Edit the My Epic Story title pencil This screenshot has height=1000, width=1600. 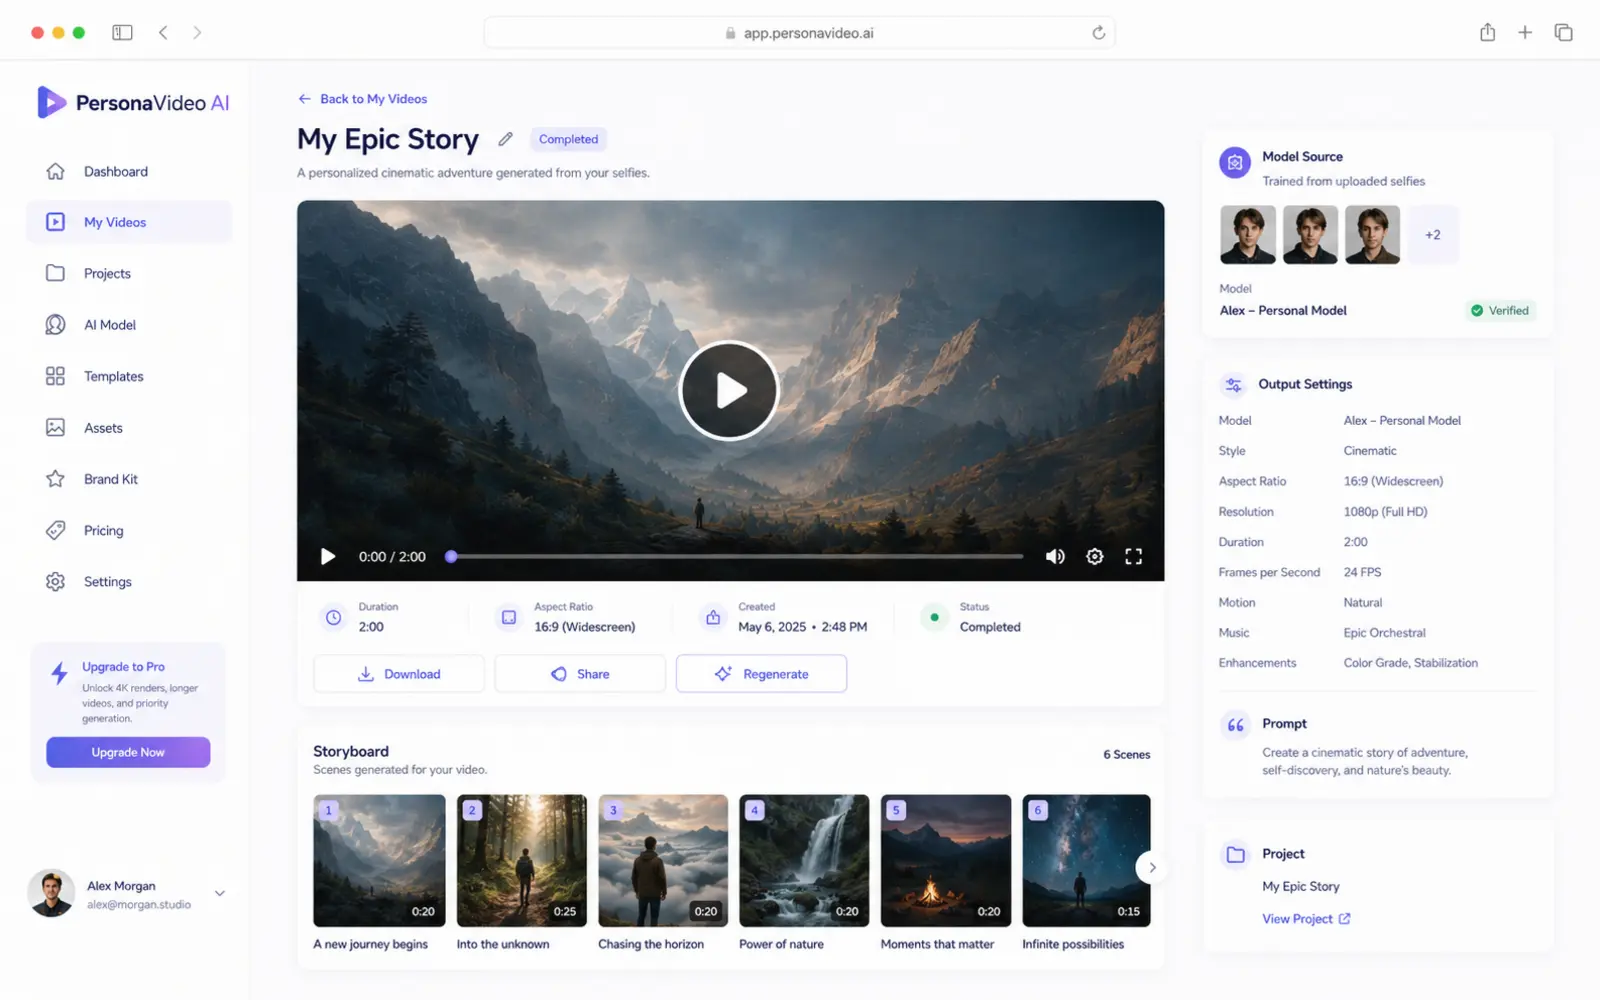point(506,139)
